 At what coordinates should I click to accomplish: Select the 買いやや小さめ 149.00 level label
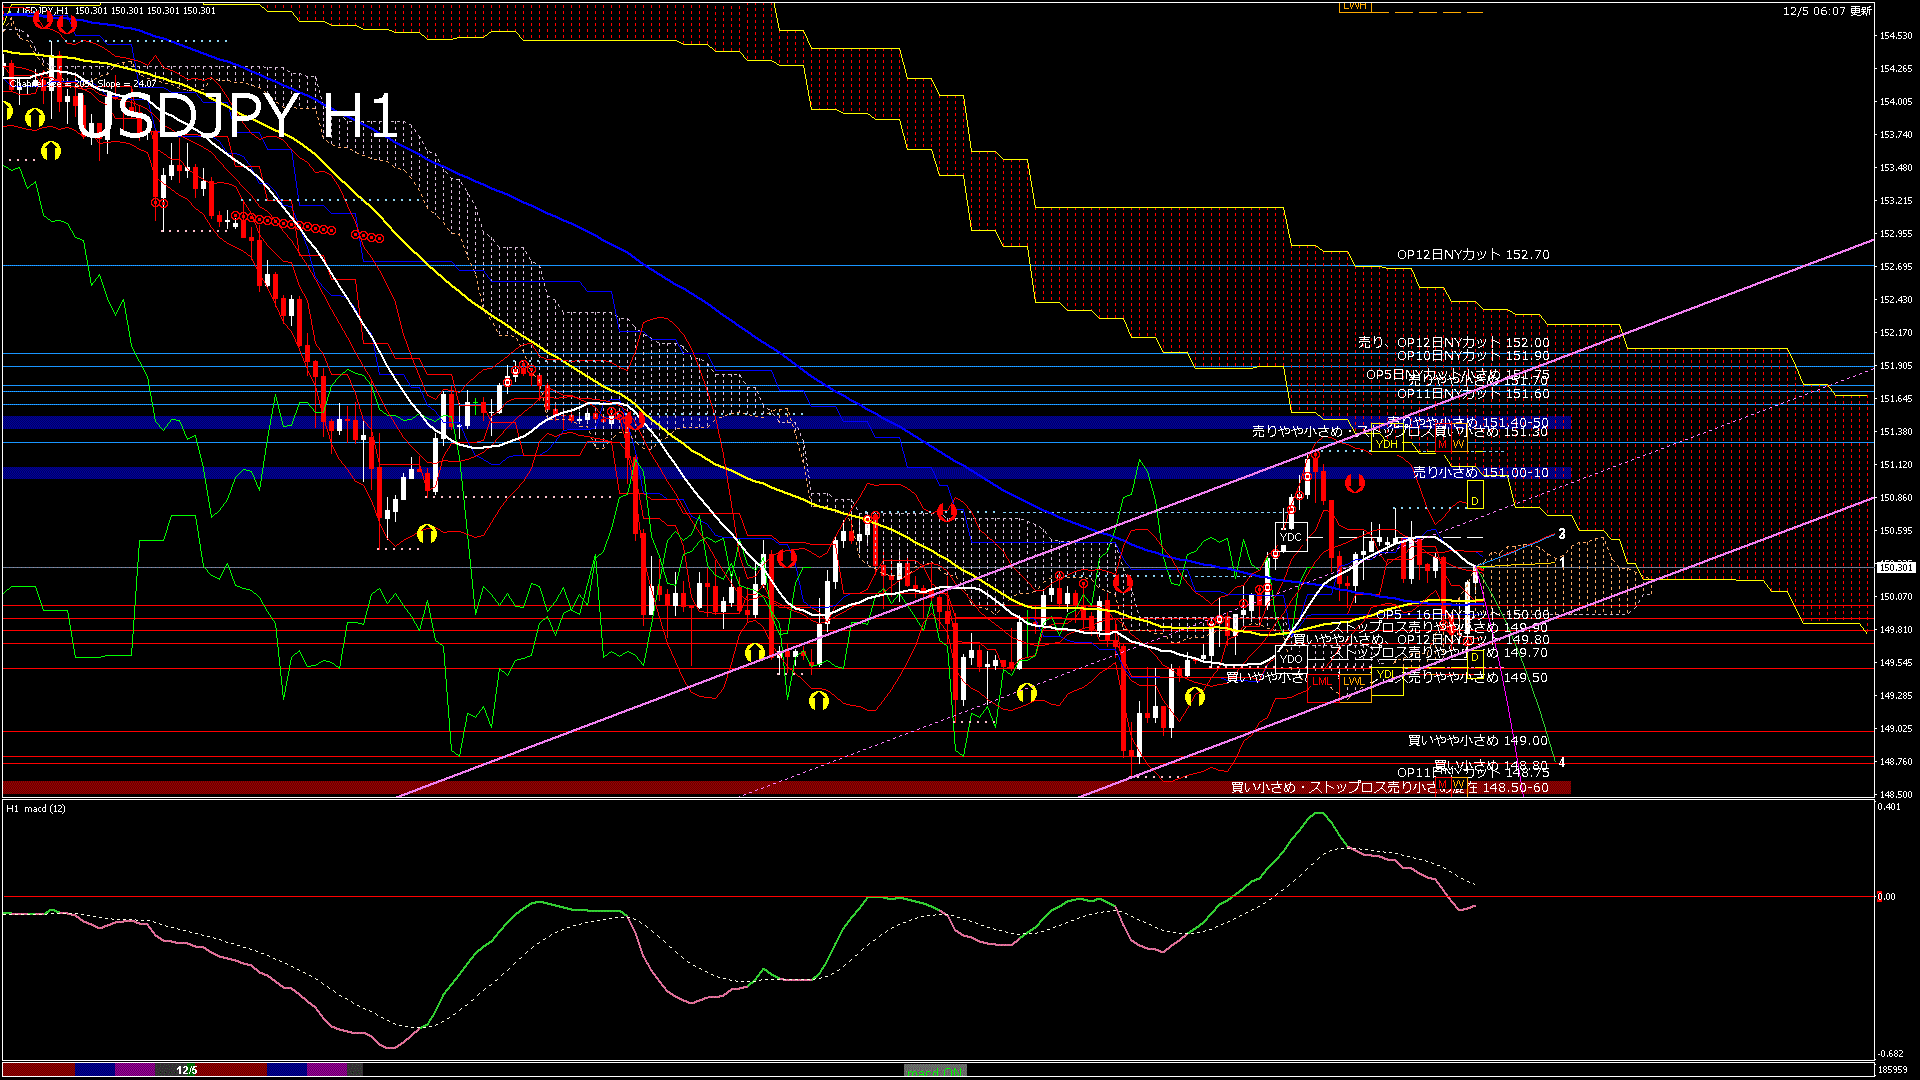tap(1477, 741)
